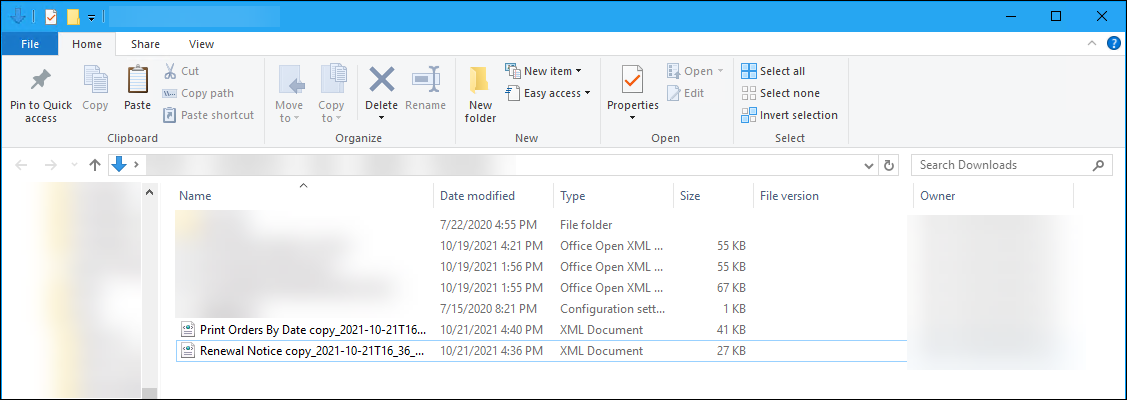The image size is (1127, 400).
Task: Click New folder icon in title bar
Action: (73, 17)
